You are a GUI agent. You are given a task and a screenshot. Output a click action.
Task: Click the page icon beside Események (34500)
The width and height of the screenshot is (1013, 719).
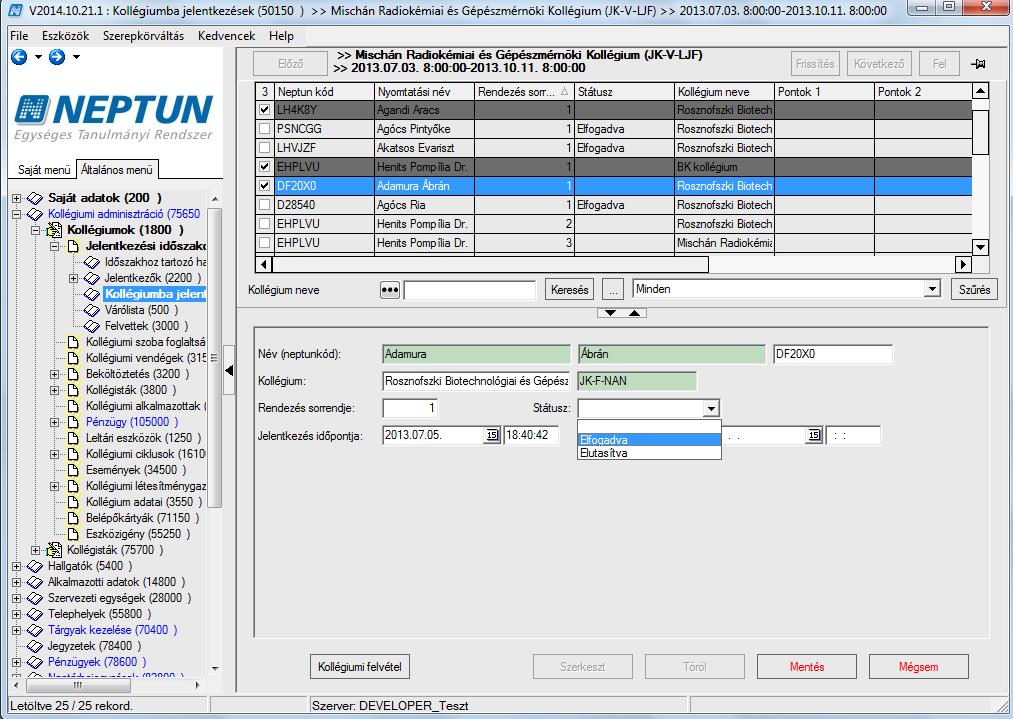(x=74, y=470)
